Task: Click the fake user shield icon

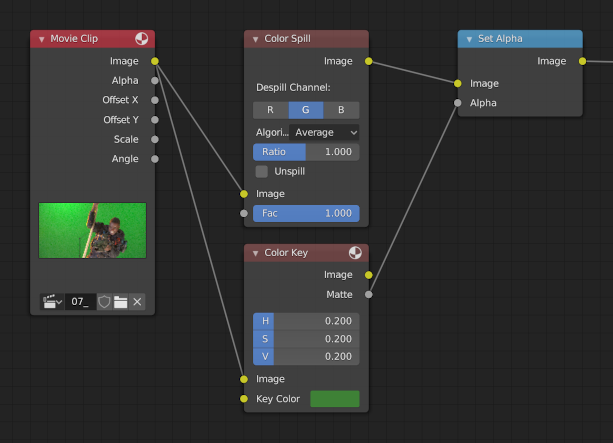Action: (104, 301)
